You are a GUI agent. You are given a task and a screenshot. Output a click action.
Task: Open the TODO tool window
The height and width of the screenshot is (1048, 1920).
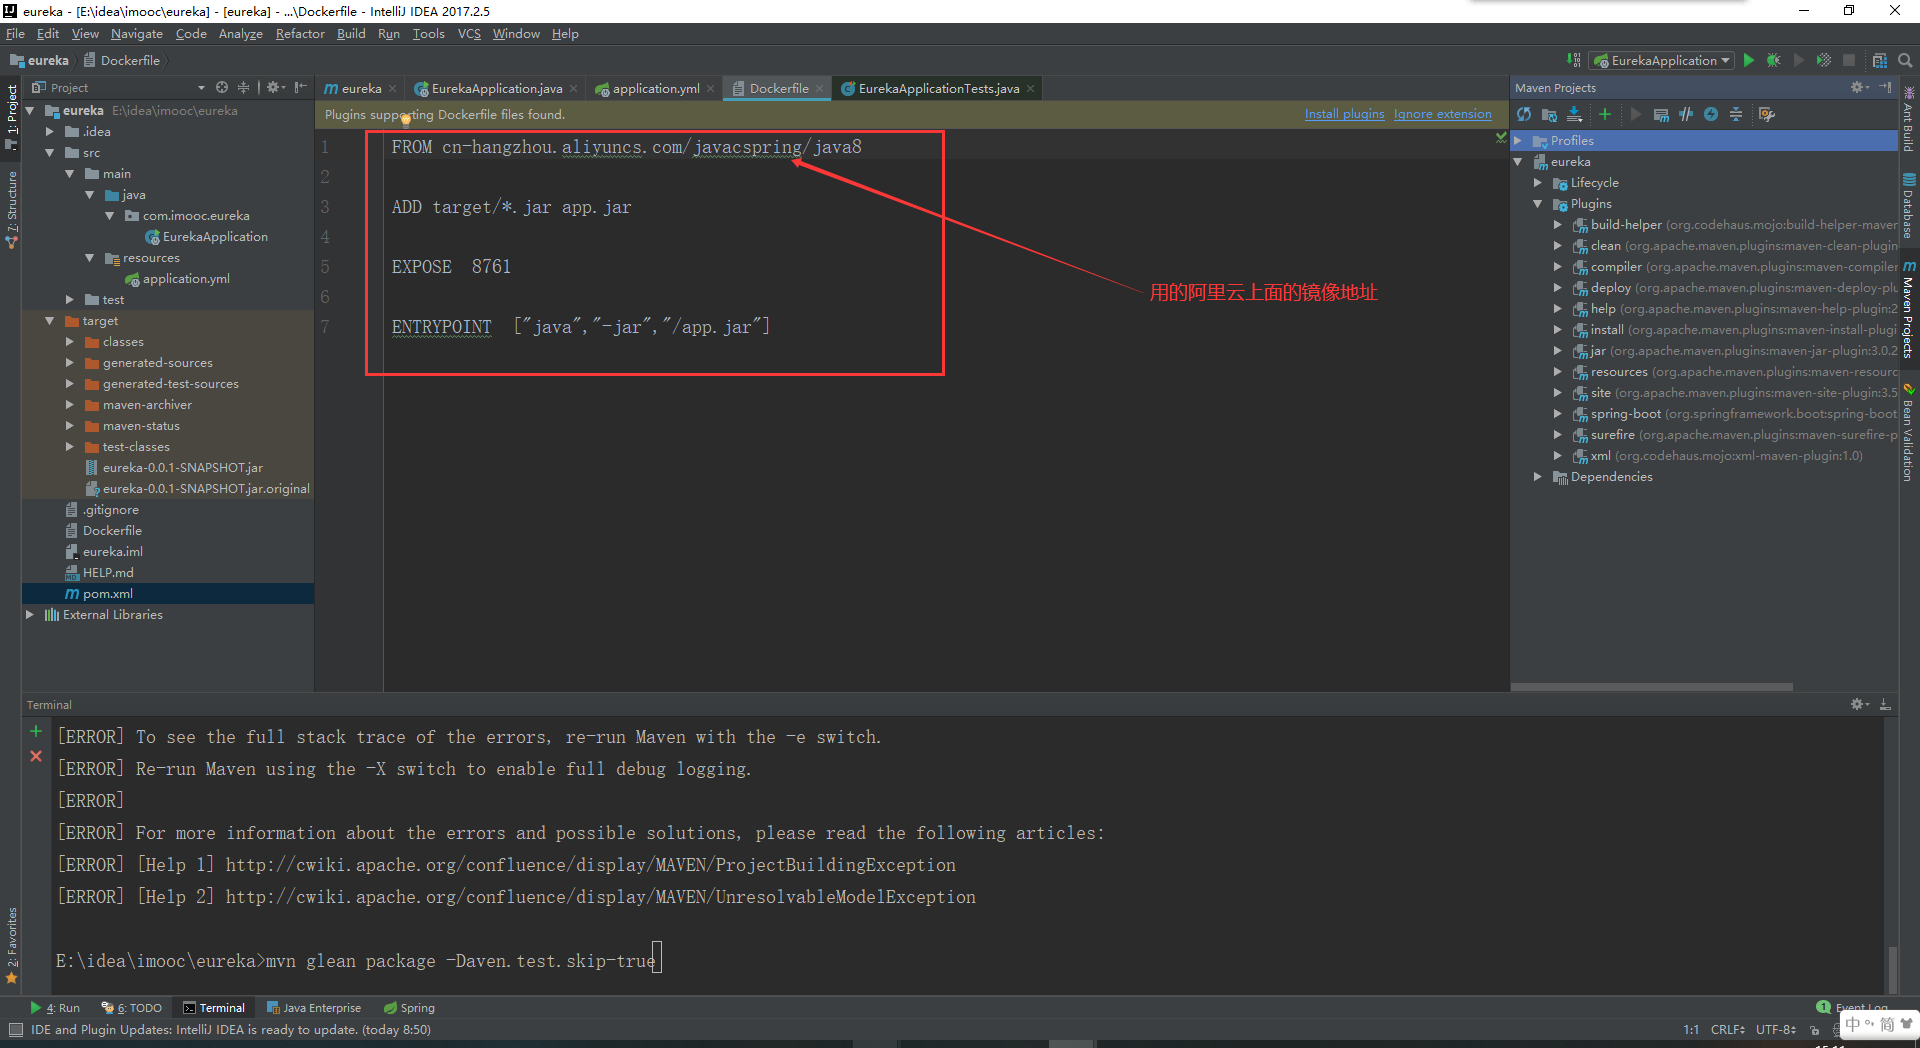click(132, 1007)
